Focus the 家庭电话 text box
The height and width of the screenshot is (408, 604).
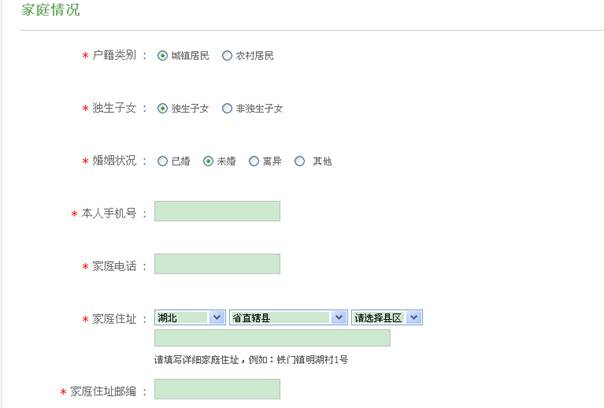pos(217,264)
